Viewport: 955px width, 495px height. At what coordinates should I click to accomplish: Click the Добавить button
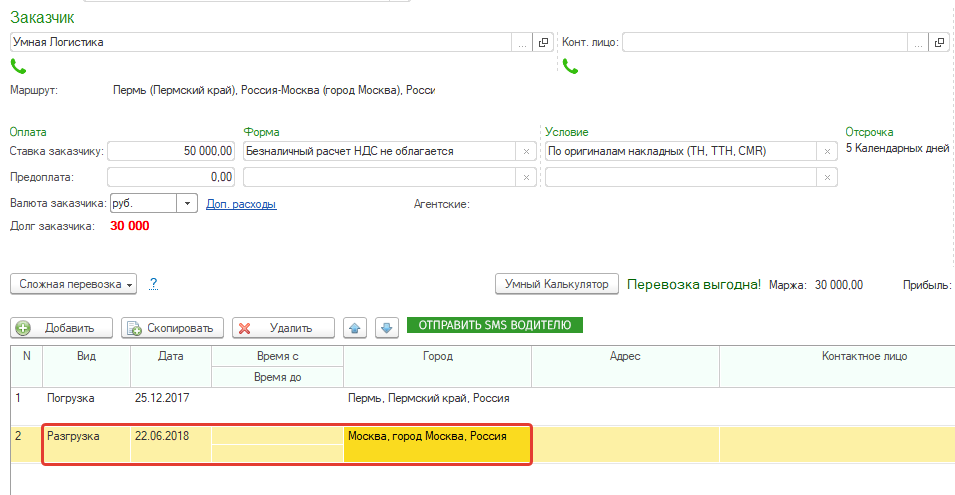click(x=62, y=328)
